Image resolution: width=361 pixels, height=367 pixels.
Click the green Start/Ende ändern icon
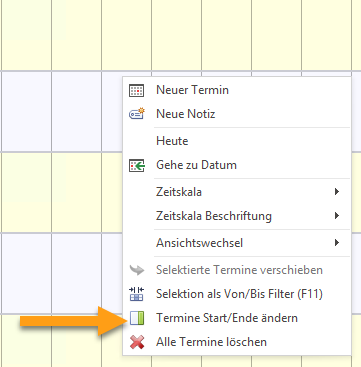point(137,318)
